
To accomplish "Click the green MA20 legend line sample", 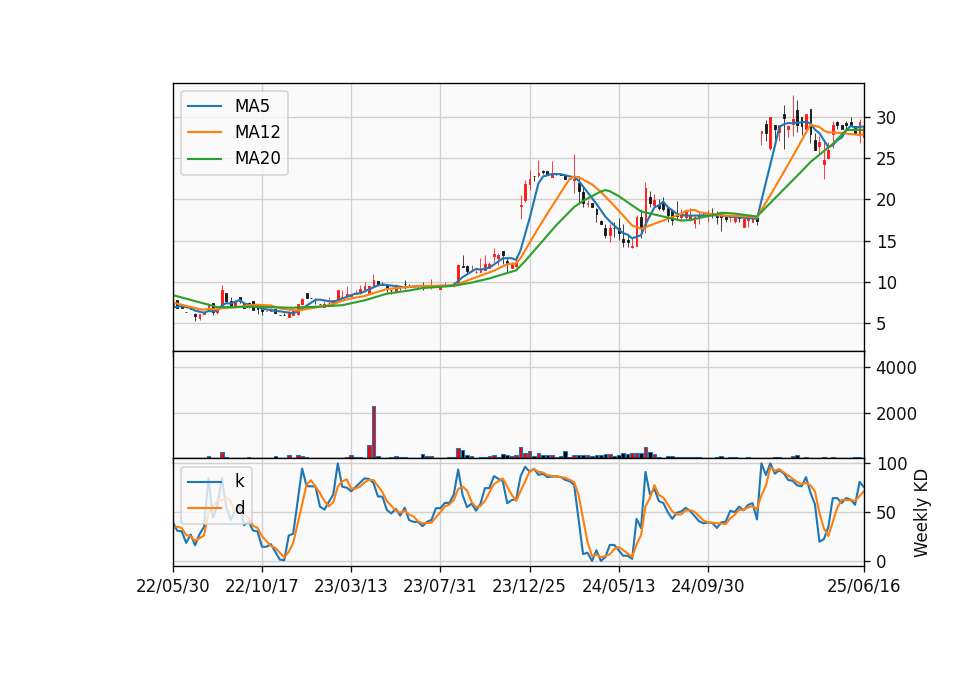I will (x=204, y=159).
